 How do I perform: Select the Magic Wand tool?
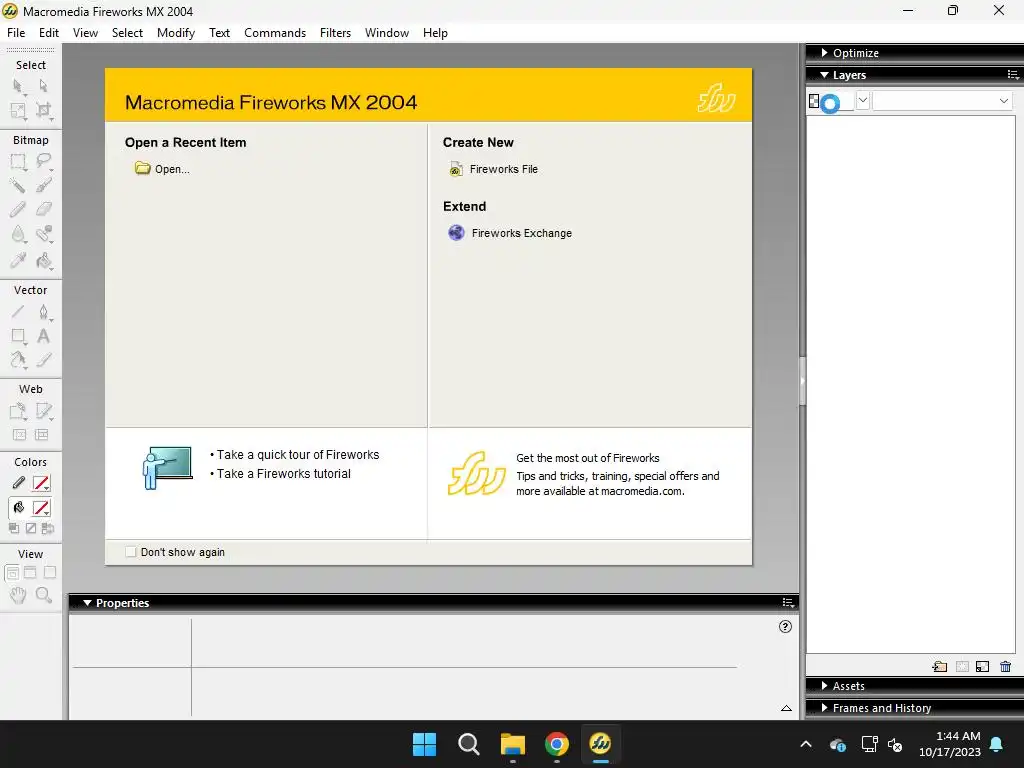coord(18,185)
